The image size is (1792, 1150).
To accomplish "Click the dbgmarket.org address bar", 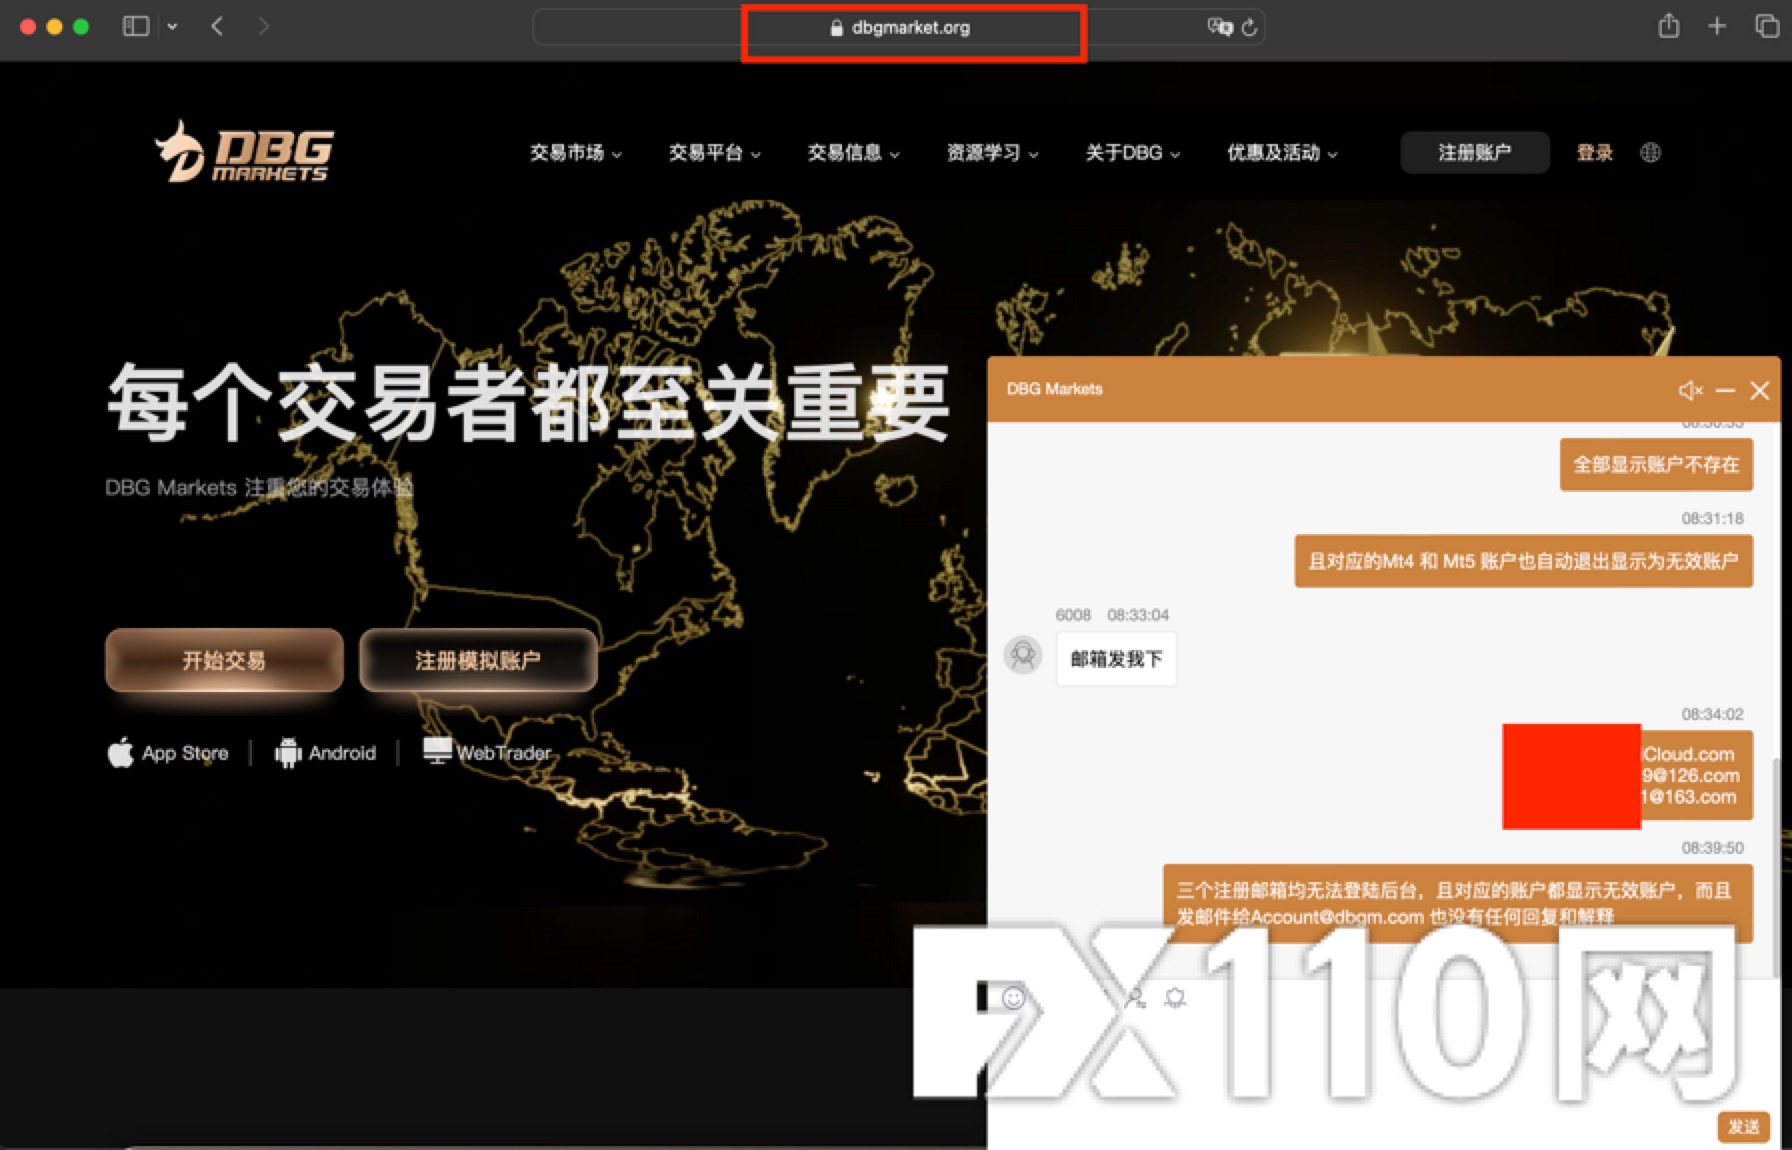I will tap(910, 28).
